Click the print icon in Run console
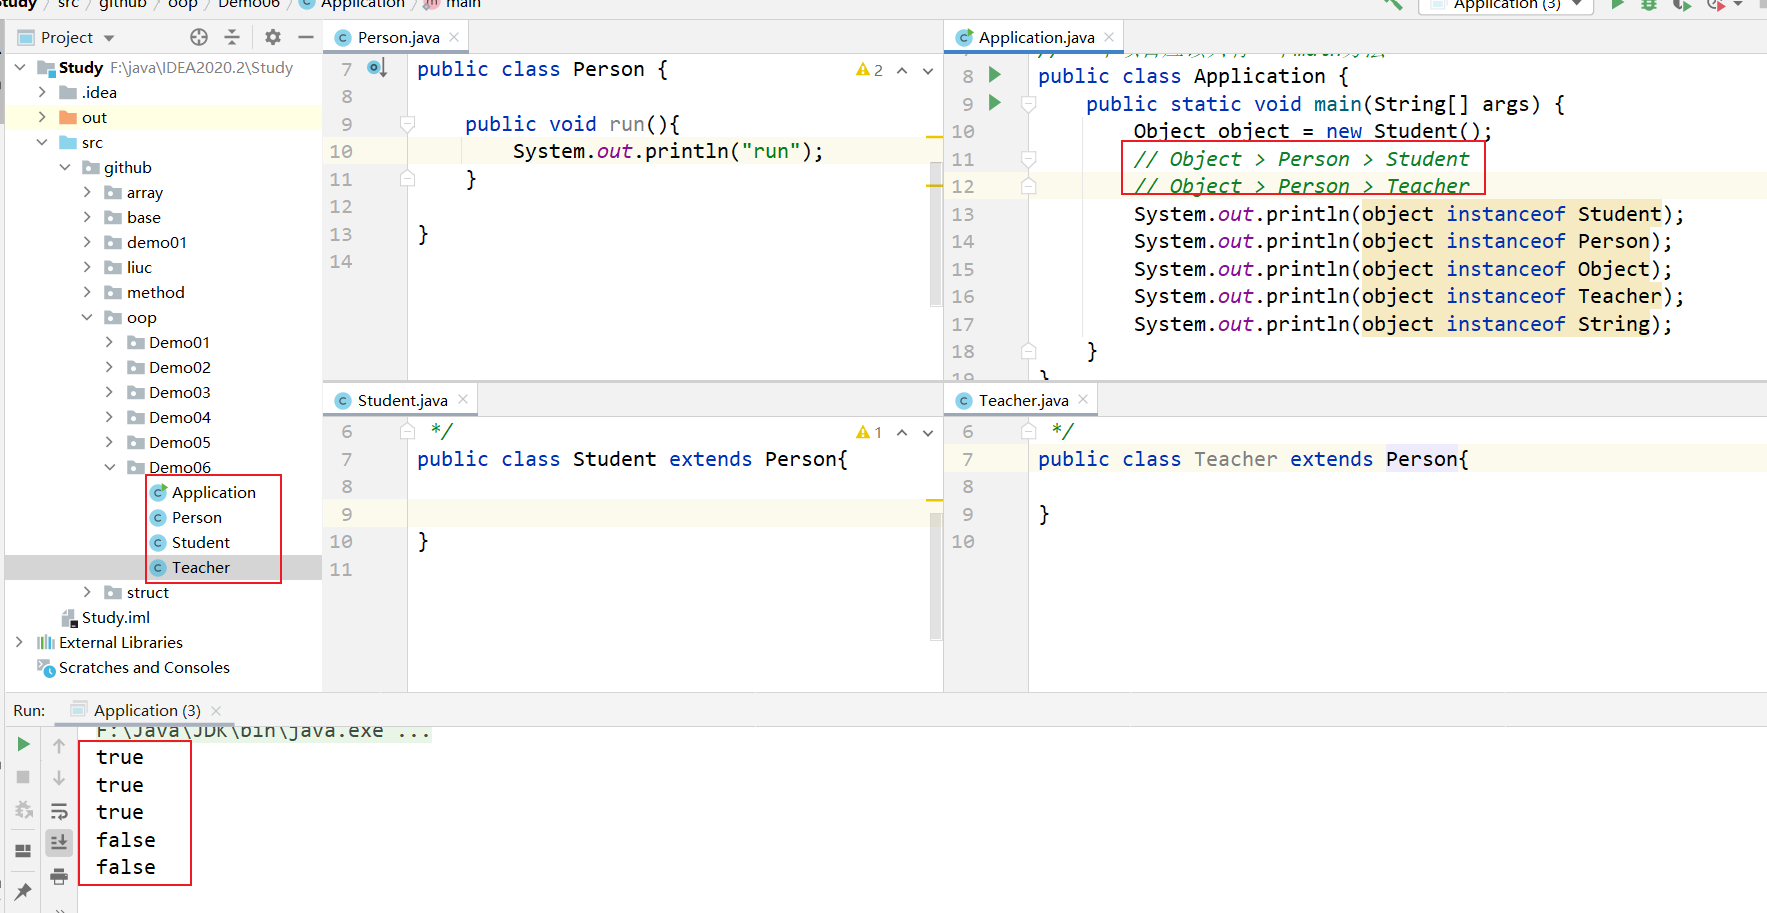This screenshot has width=1767, height=913. [59, 877]
